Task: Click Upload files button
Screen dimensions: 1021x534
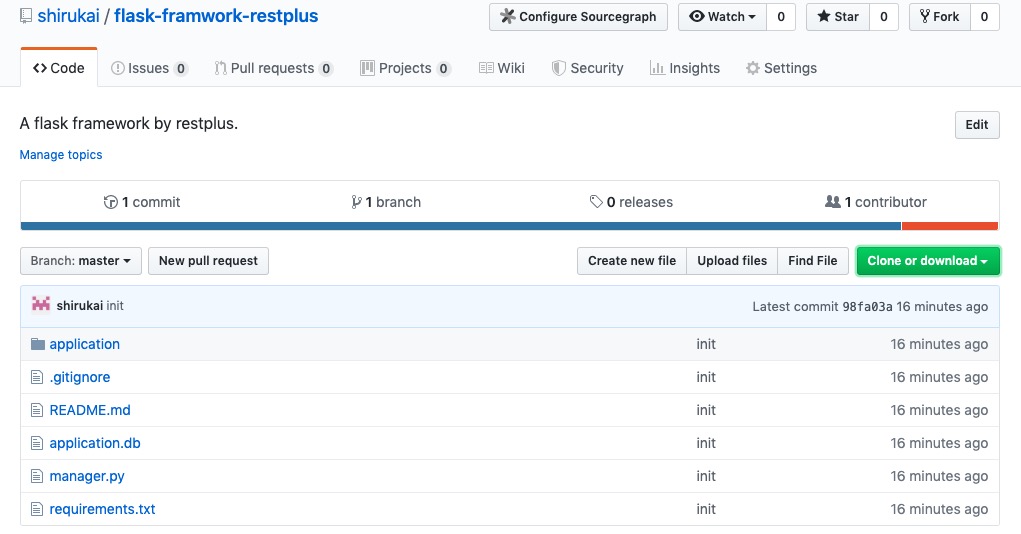Action: [732, 260]
